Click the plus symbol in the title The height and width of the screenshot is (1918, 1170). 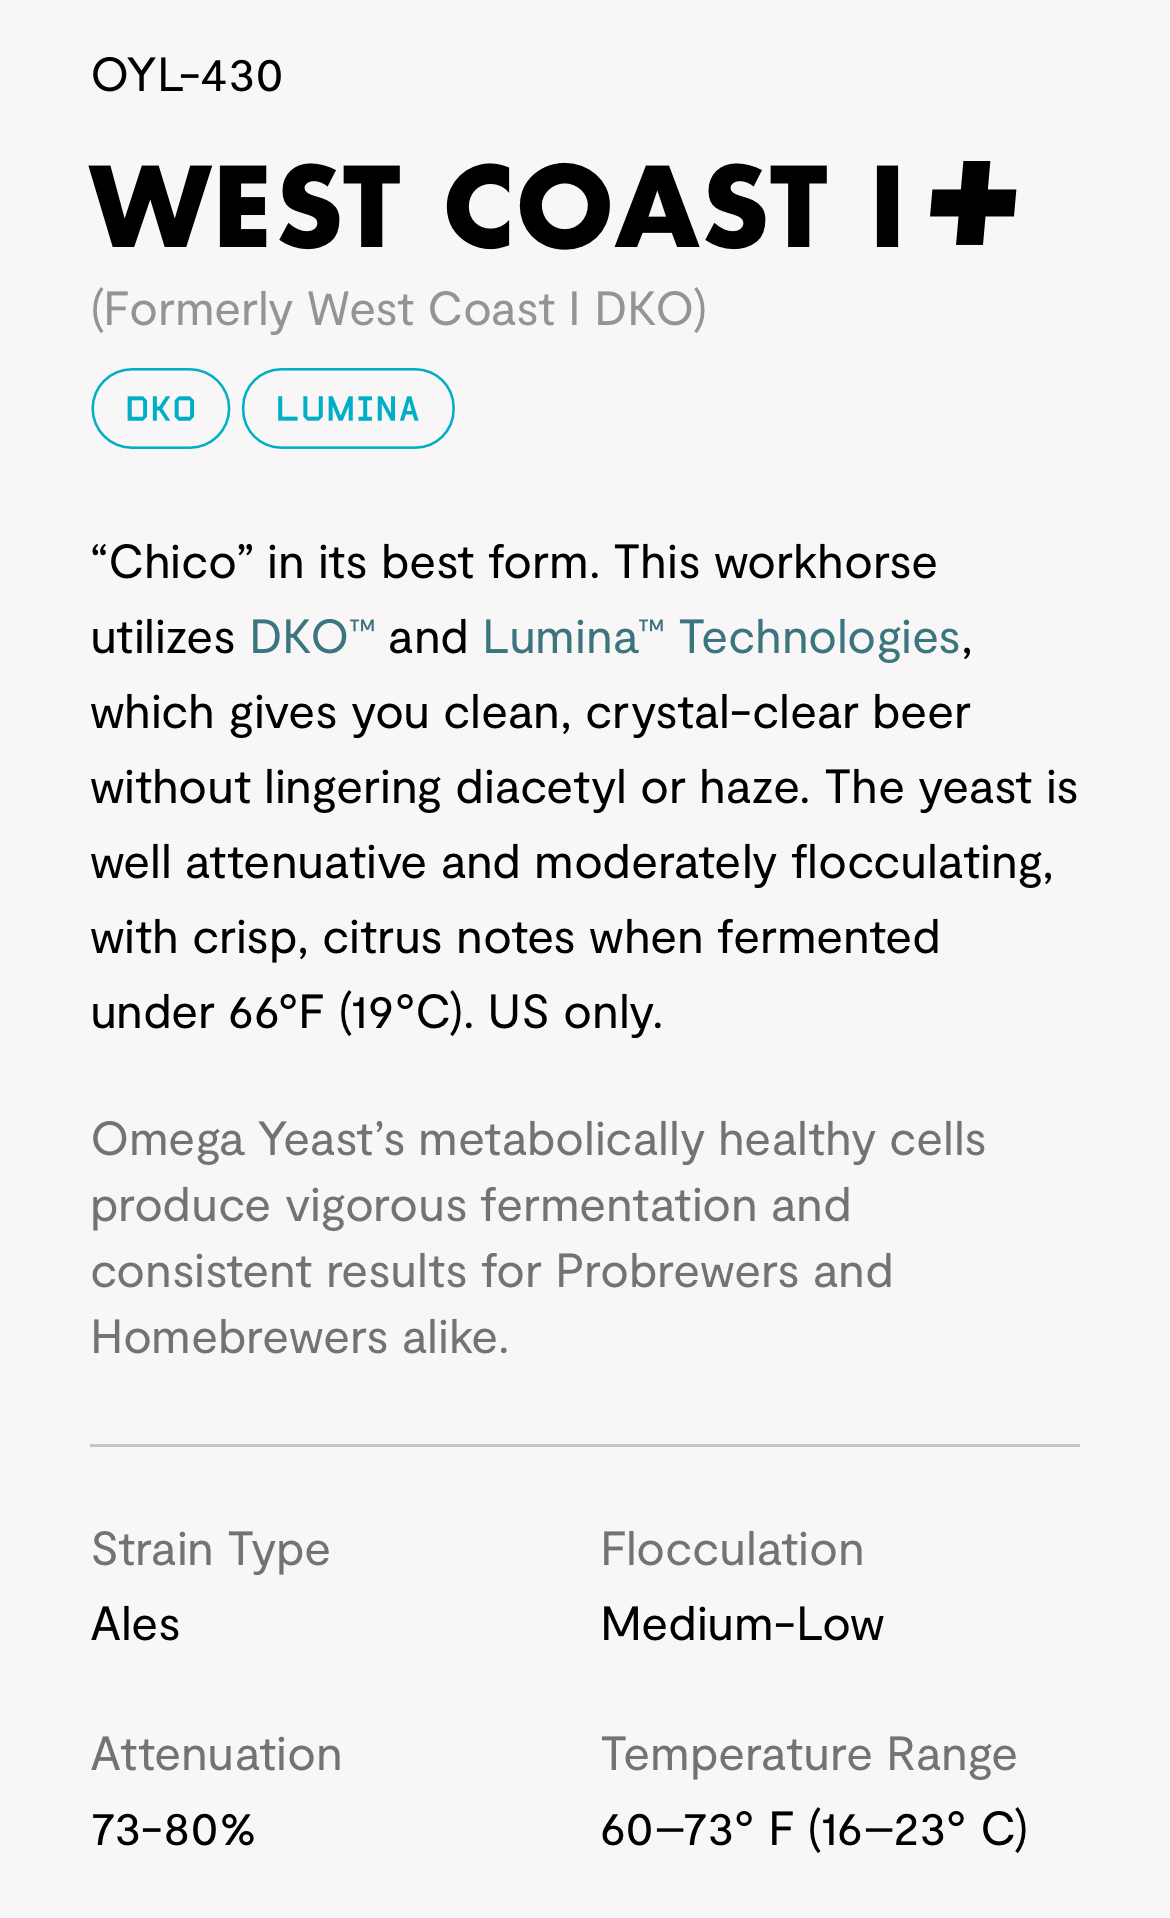[972, 202]
